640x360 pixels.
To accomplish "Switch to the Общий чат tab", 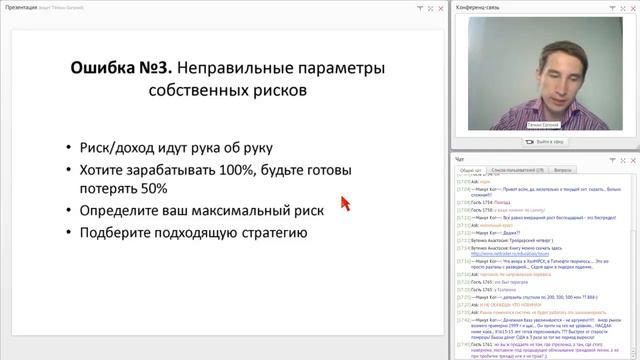I will coord(470,170).
